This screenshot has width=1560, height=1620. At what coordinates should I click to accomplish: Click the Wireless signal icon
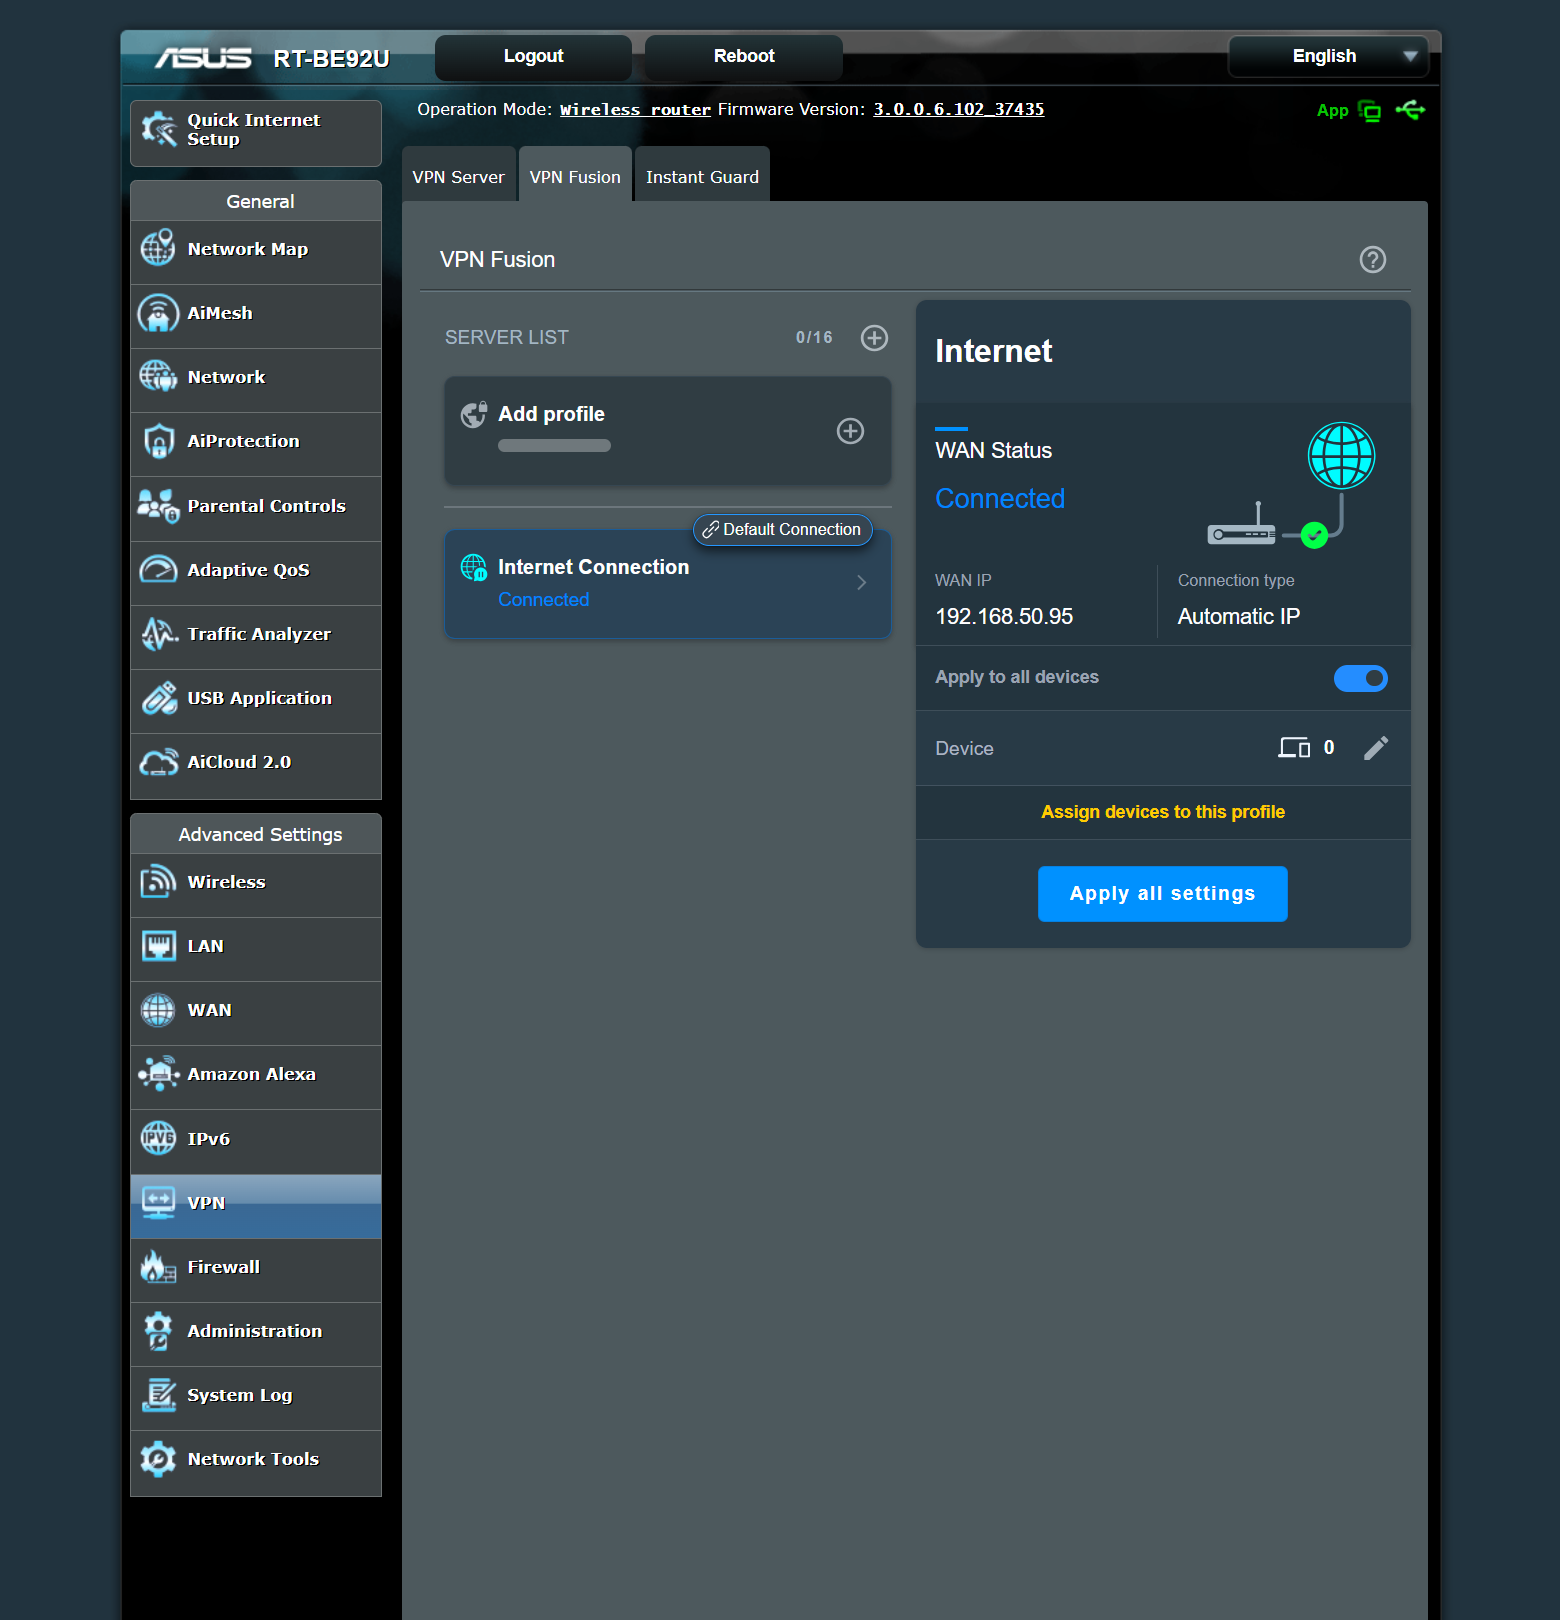(158, 882)
